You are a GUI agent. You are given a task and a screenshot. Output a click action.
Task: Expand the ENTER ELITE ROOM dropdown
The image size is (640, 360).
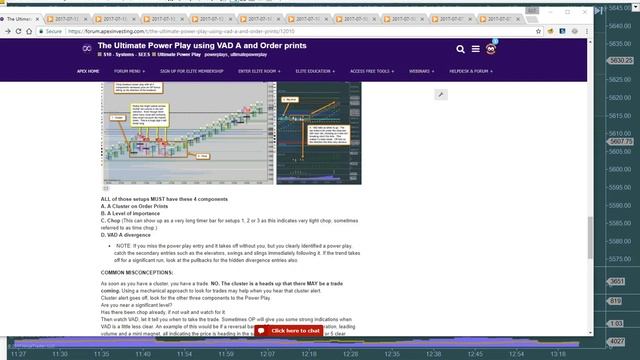point(259,71)
